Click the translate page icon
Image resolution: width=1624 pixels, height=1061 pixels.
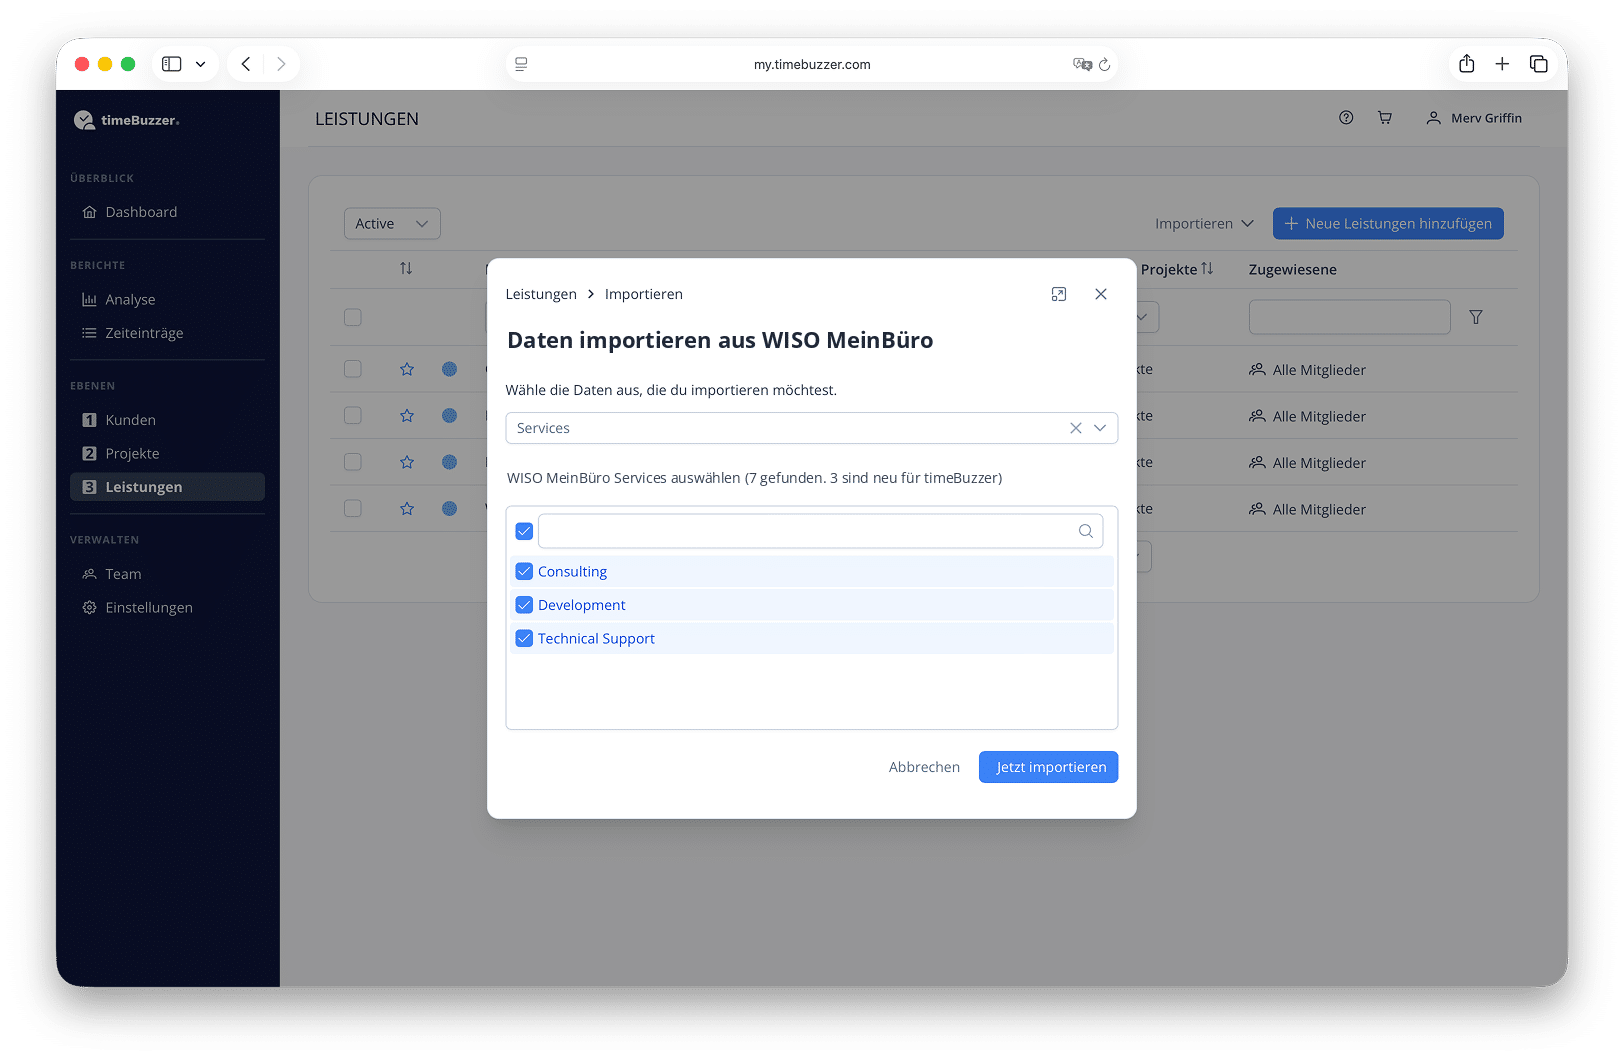pyautogui.click(x=1082, y=64)
